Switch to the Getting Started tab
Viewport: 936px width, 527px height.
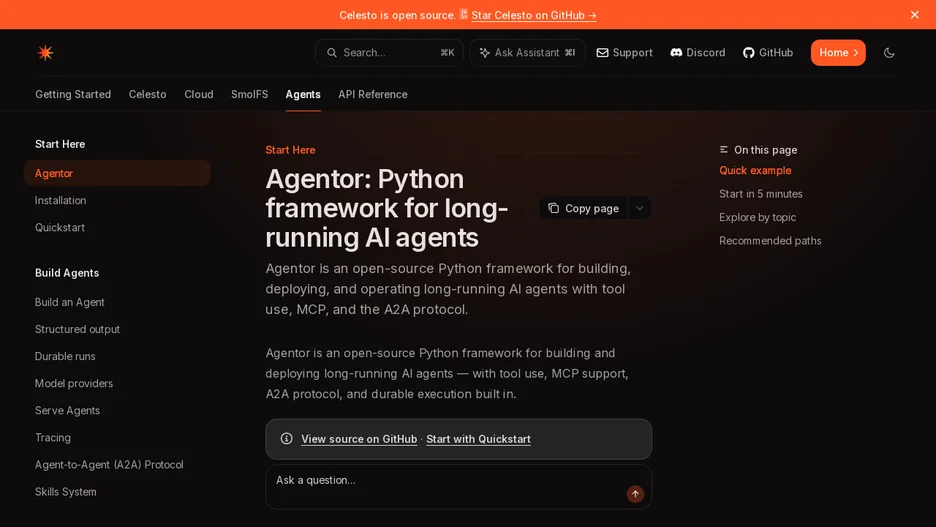click(73, 94)
